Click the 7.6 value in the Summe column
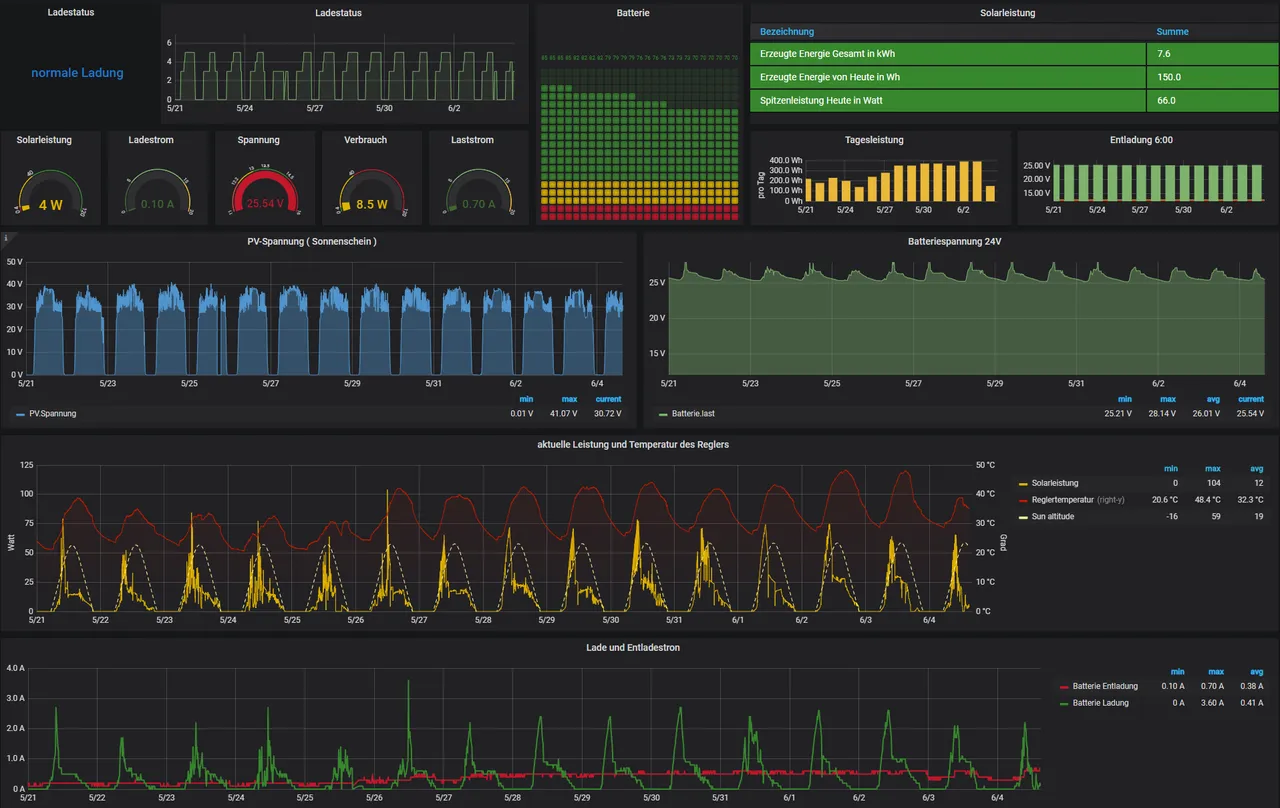This screenshot has width=1280, height=808. [1164, 53]
